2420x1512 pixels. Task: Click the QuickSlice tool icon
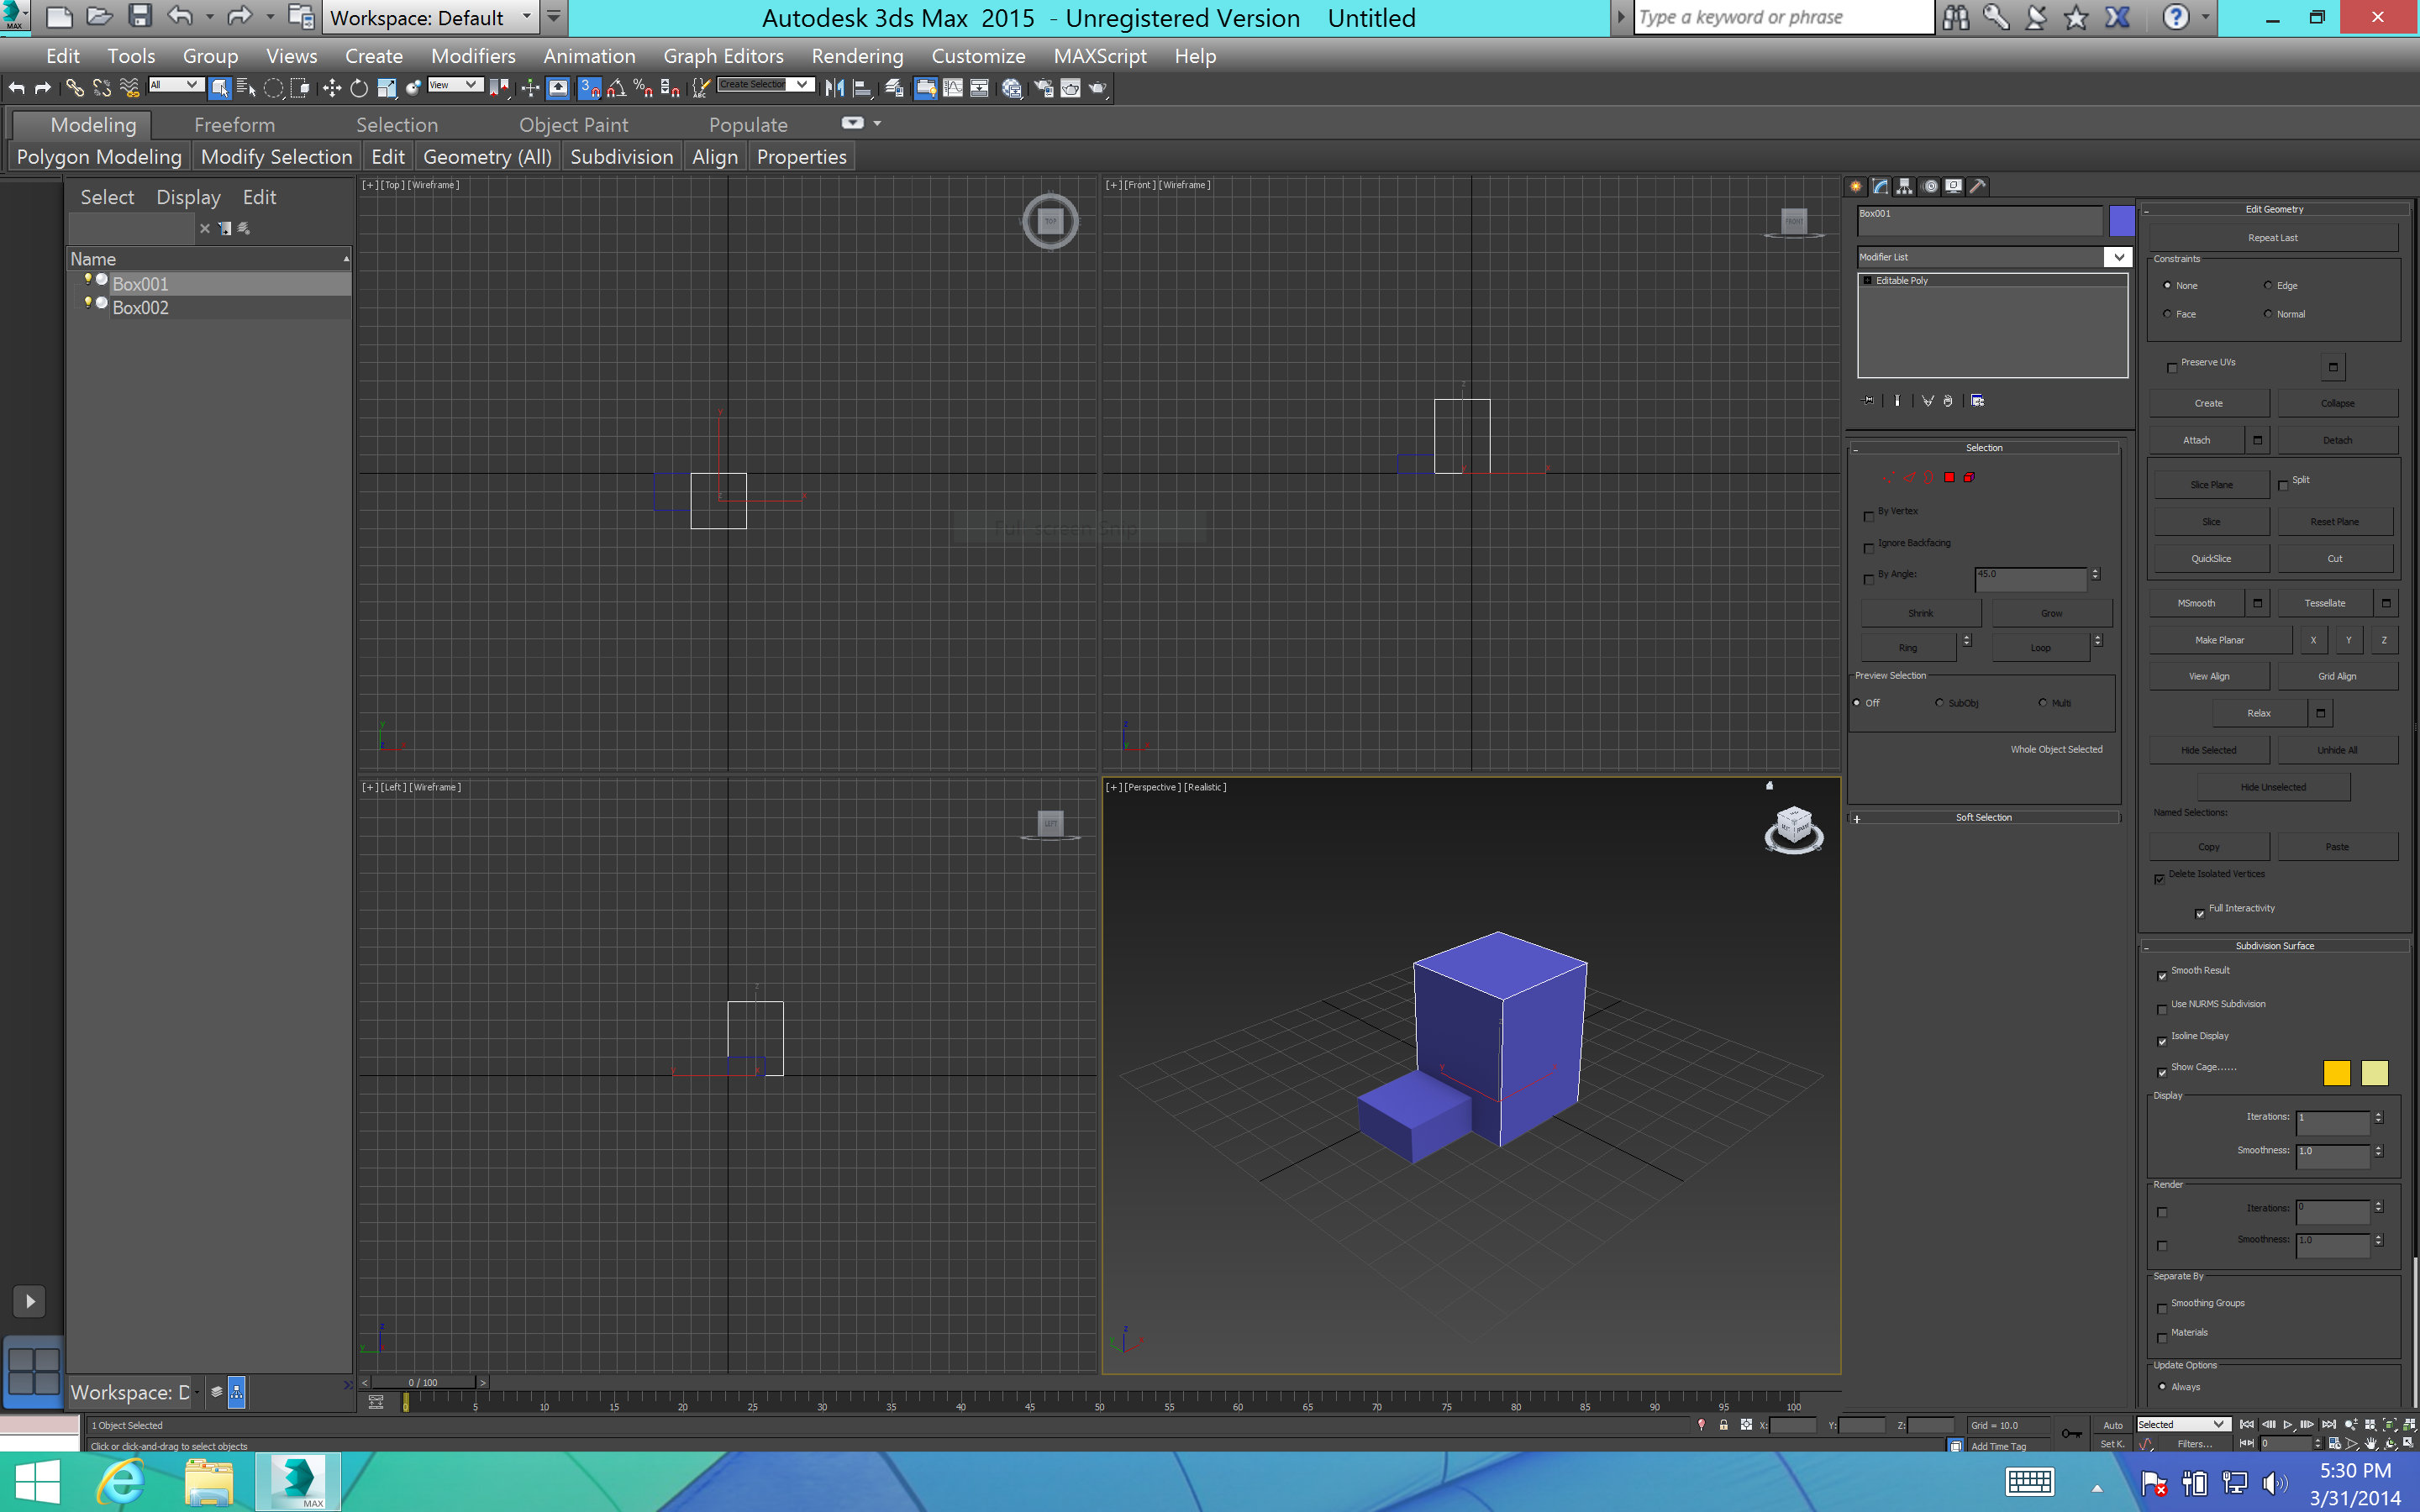[2211, 559]
